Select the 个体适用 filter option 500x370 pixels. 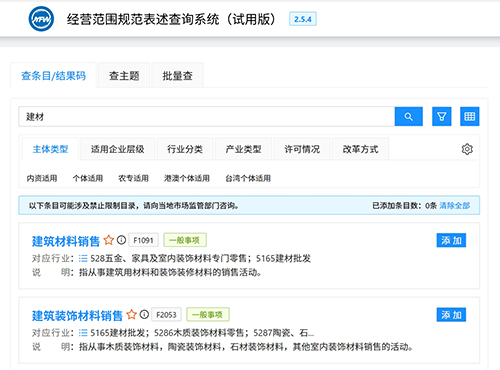pos(88,178)
